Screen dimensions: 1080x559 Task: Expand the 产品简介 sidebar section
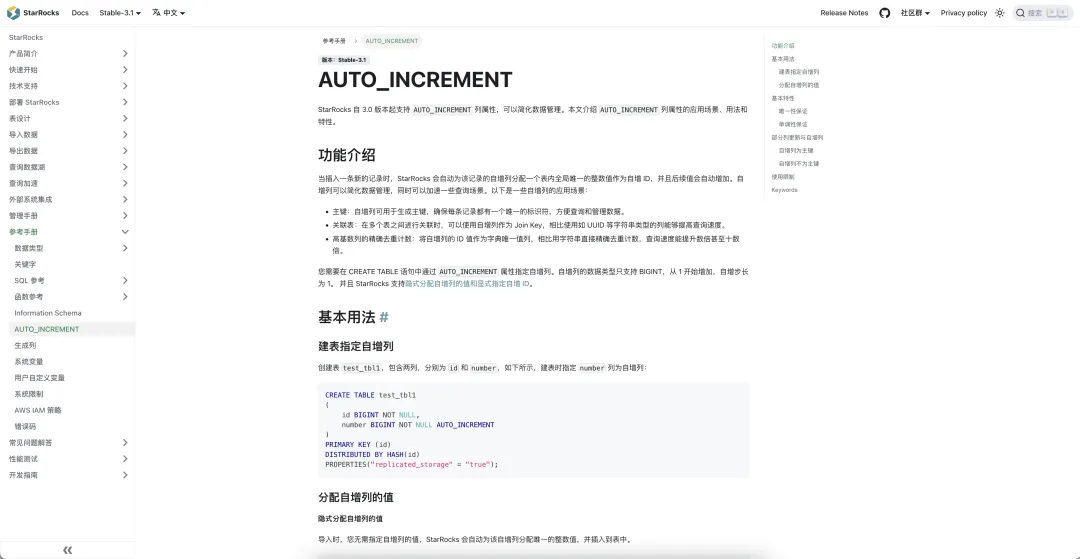click(68, 54)
